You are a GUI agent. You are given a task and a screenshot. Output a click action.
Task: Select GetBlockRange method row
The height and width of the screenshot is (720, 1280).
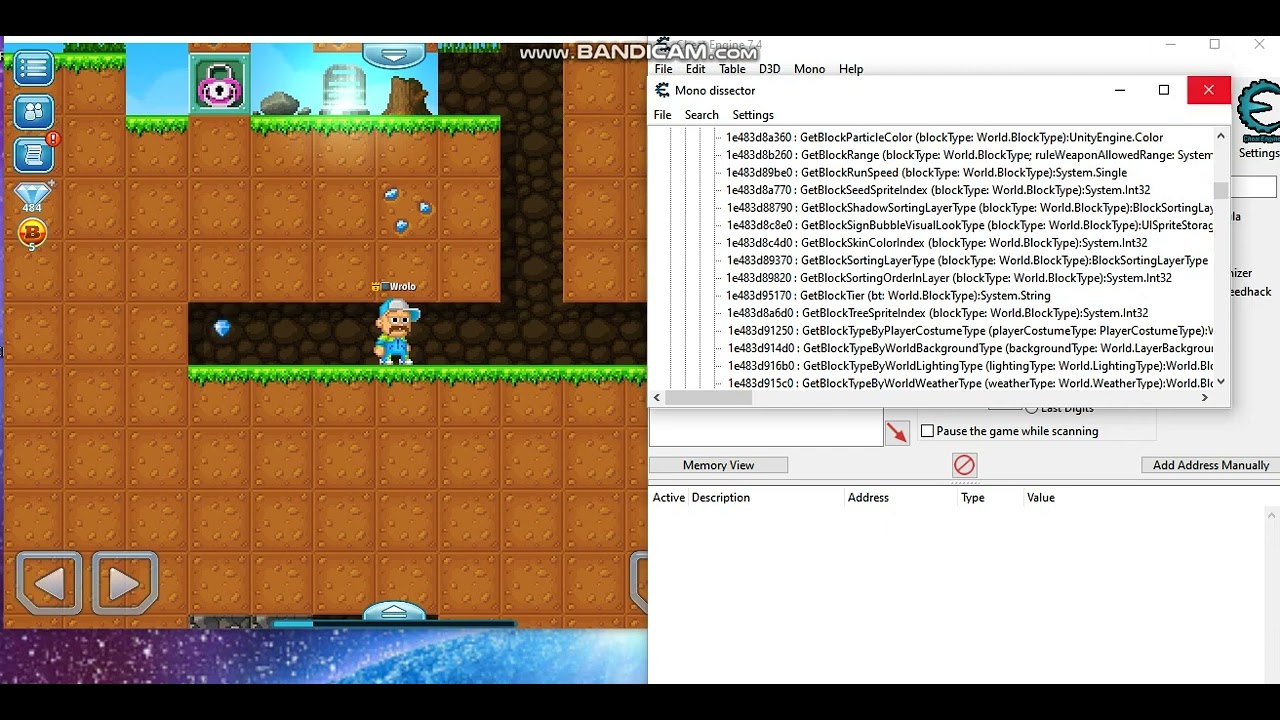click(969, 155)
